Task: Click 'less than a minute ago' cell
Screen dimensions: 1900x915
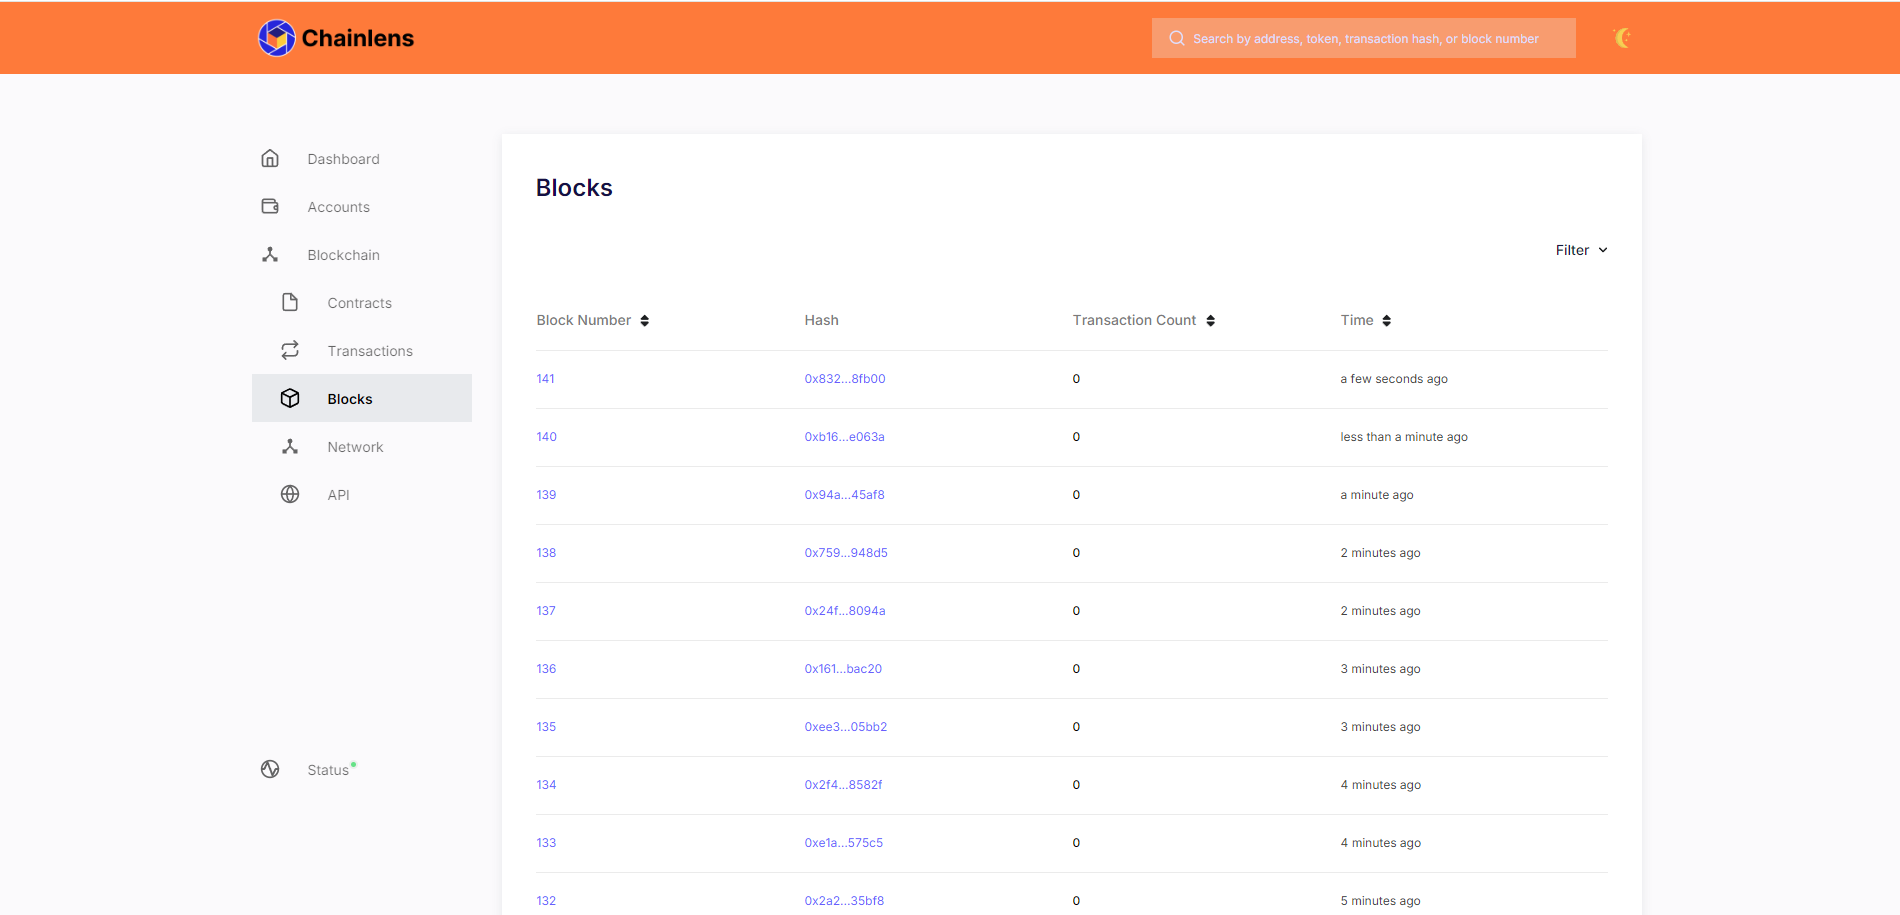Action: 1404,437
